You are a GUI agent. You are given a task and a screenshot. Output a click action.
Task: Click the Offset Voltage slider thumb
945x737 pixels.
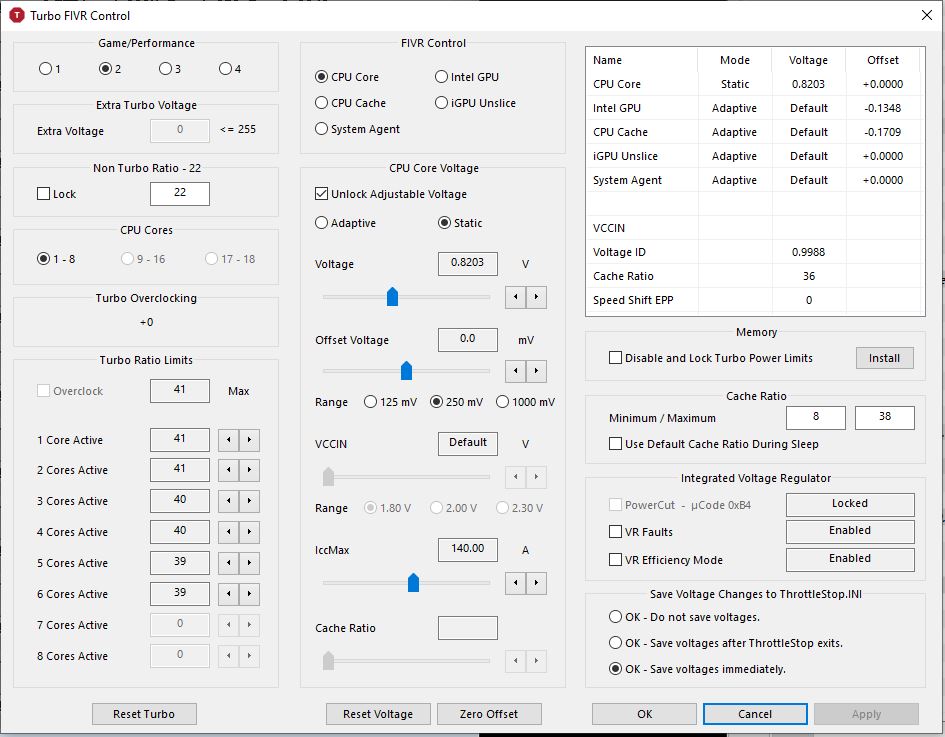pos(406,371)
